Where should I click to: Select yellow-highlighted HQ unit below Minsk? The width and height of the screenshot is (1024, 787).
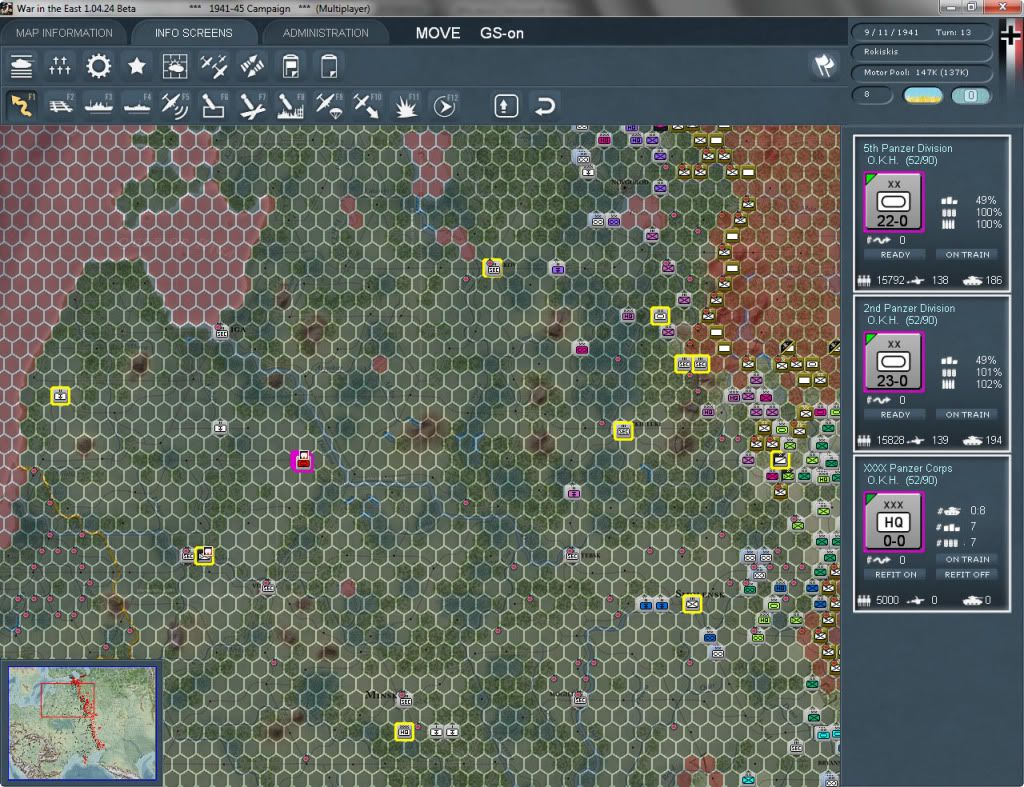(x=404, y=731)
